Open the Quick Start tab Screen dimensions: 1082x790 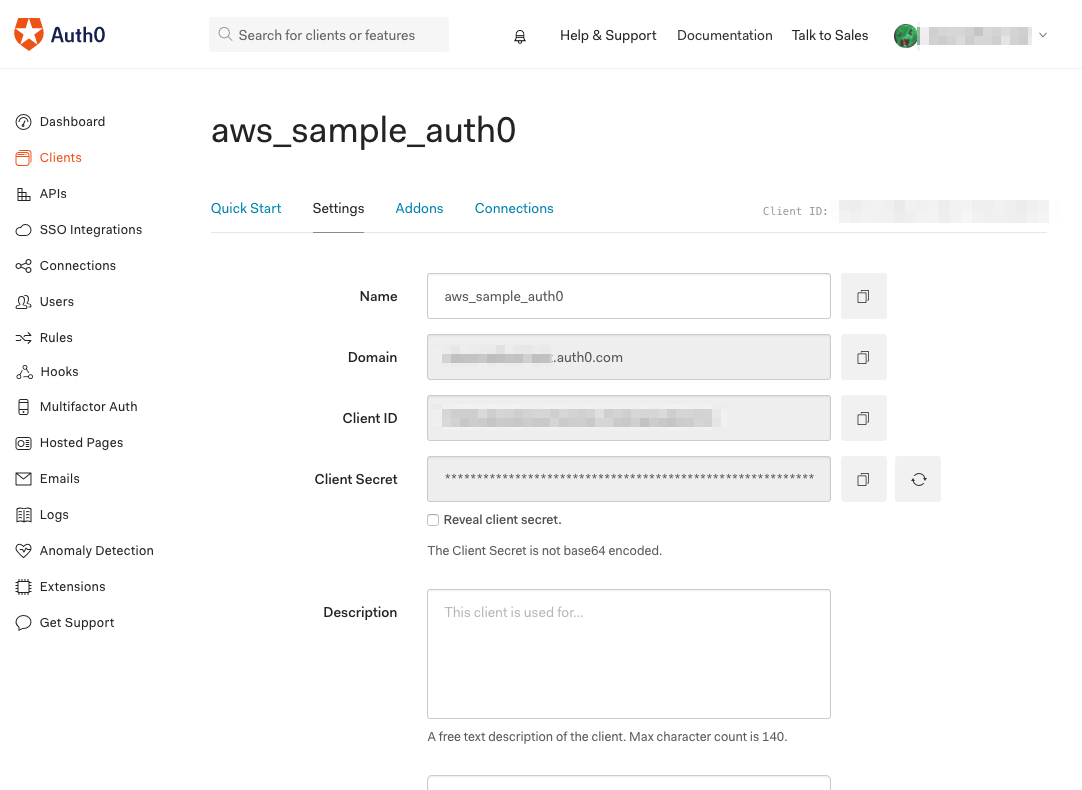tap(246, 208)
